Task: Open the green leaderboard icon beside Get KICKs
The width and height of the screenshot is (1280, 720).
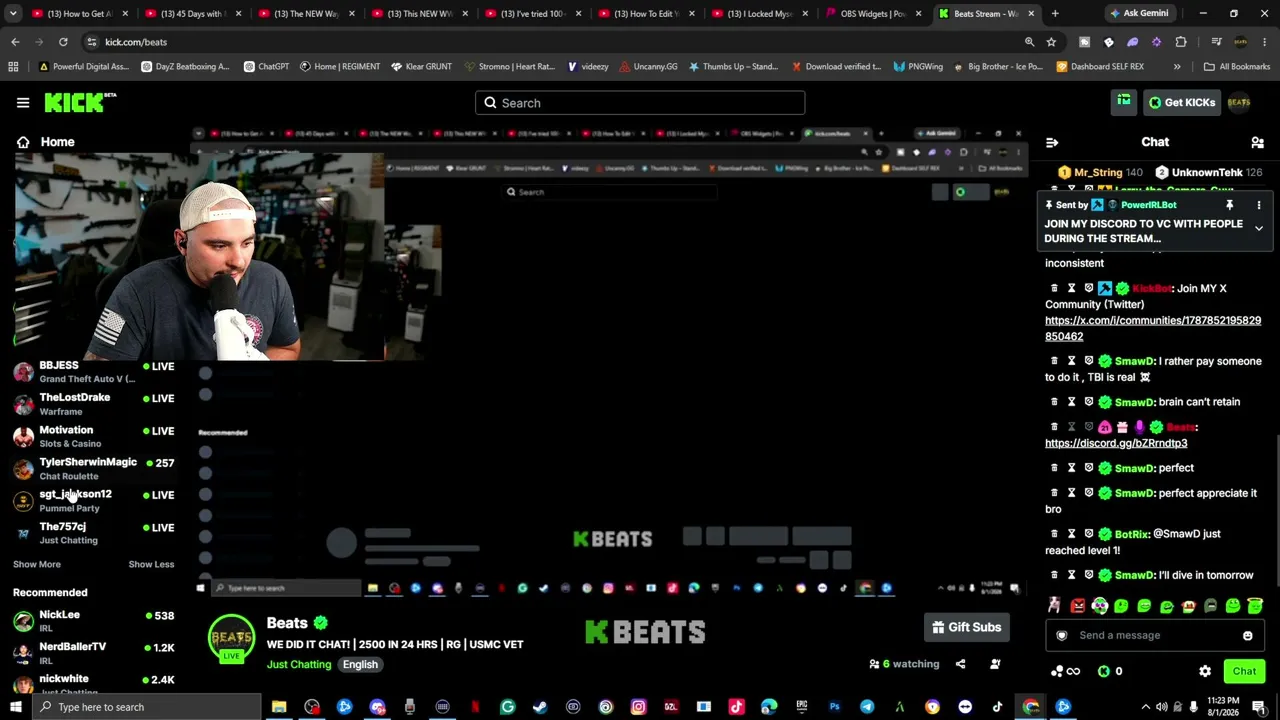Action: tap(1124, 102)
